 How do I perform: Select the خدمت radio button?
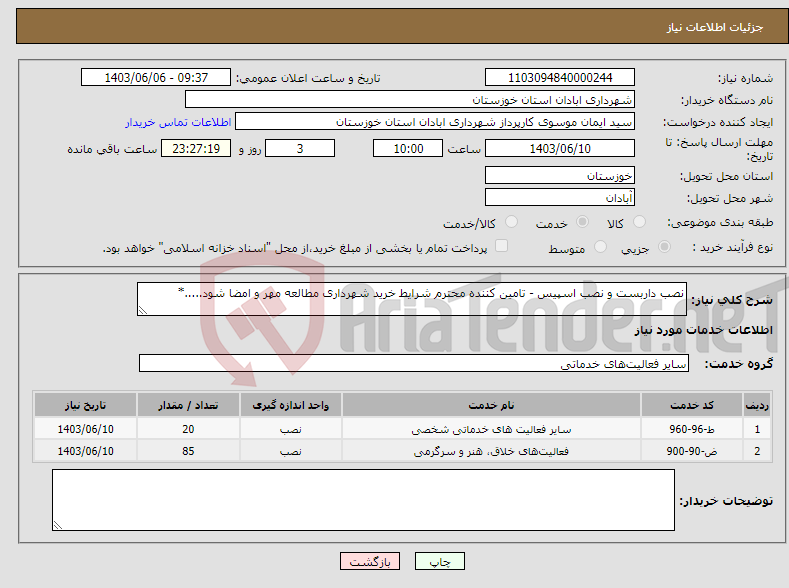(582, 222)
